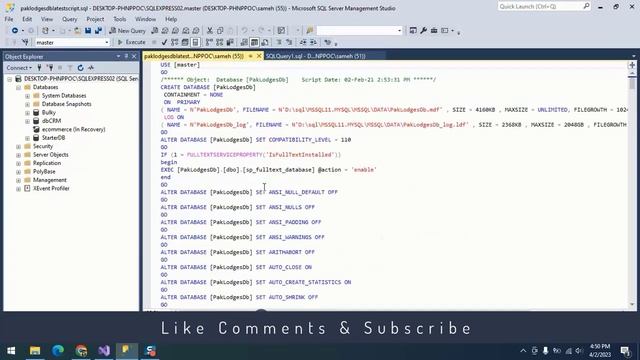Run the script with Execute
Image resolution: width=640 pixels, height=360 pixels.
point(131,42)
